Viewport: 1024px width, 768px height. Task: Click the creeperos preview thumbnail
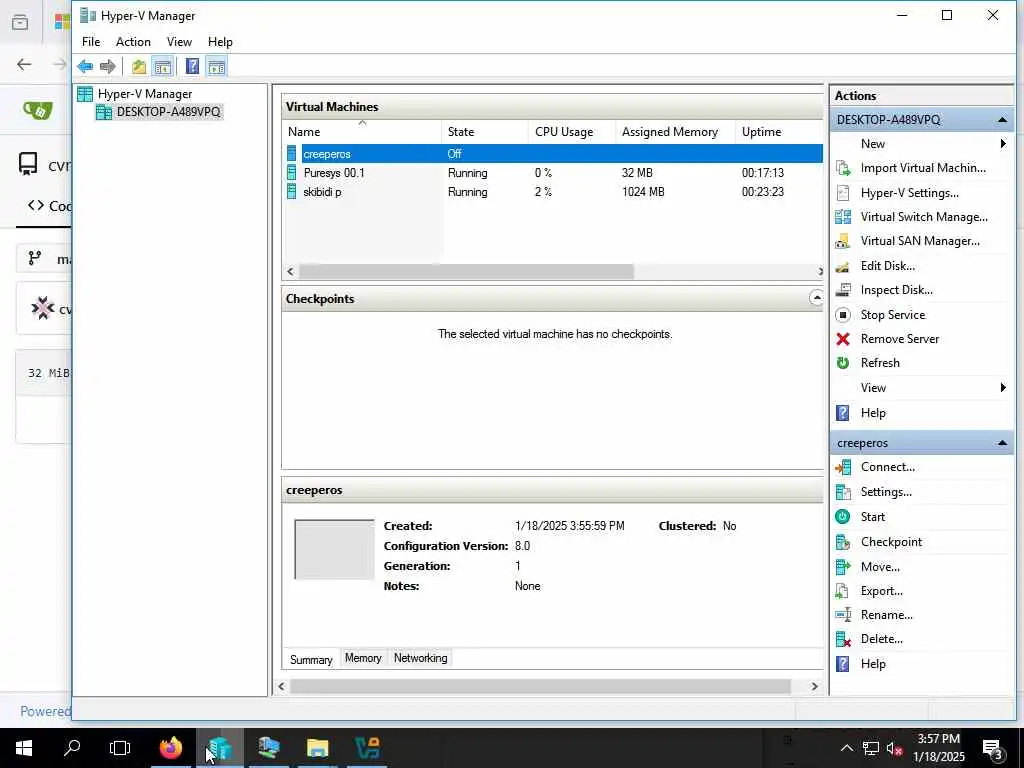pyautogui.click(x=334, y=549)
